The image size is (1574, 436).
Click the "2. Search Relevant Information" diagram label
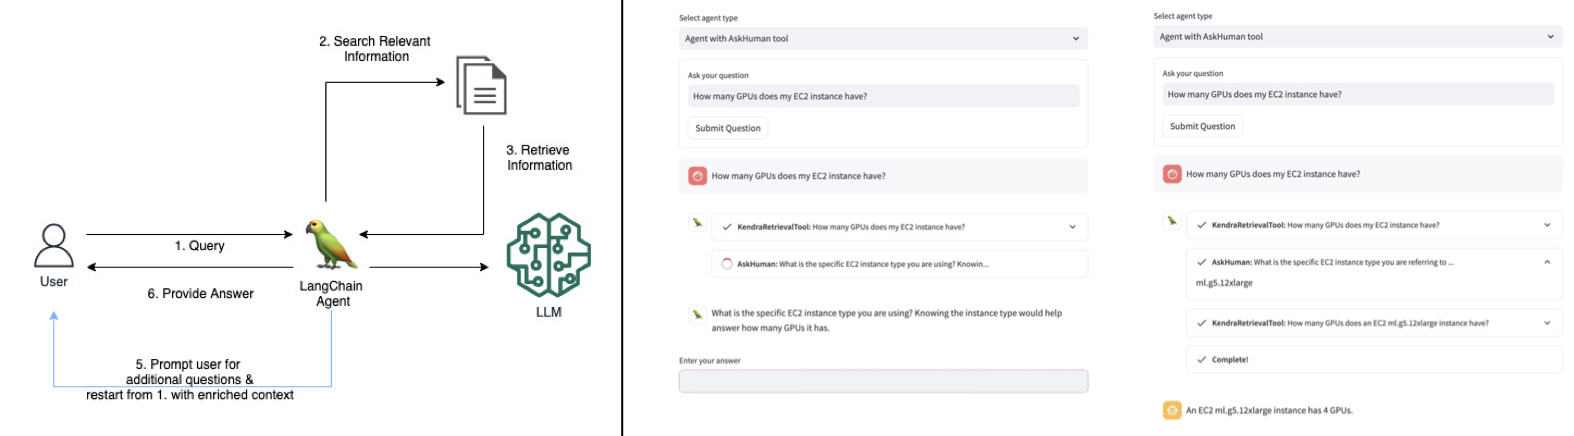point(375,48)
